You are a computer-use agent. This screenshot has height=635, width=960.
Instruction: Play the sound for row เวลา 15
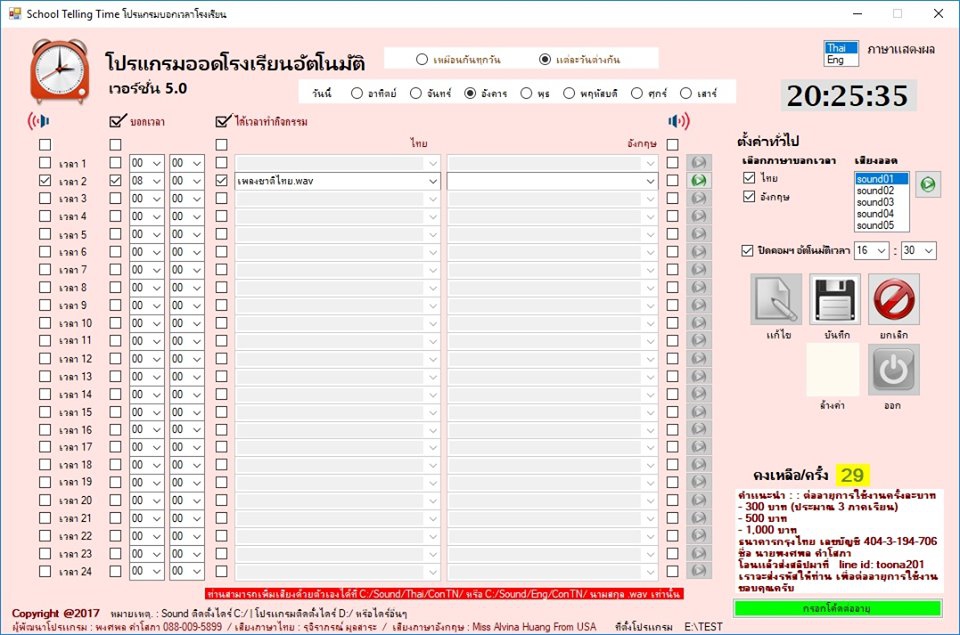point(699,411)
